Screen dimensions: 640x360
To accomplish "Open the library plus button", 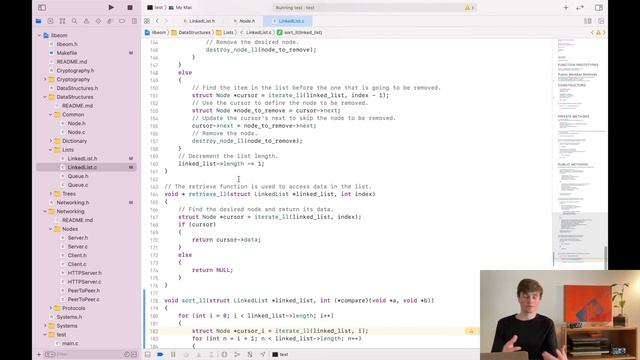I will coord(566,7).
